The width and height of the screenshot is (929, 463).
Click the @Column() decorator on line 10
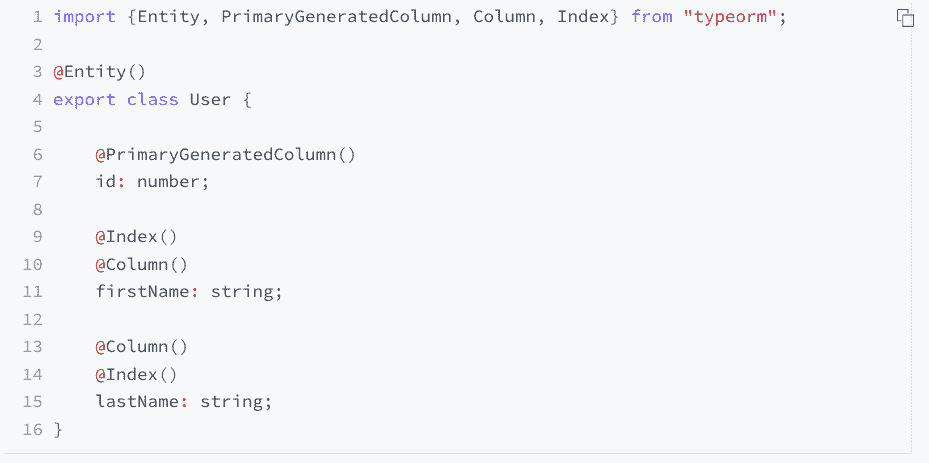(x=141, y=264)
